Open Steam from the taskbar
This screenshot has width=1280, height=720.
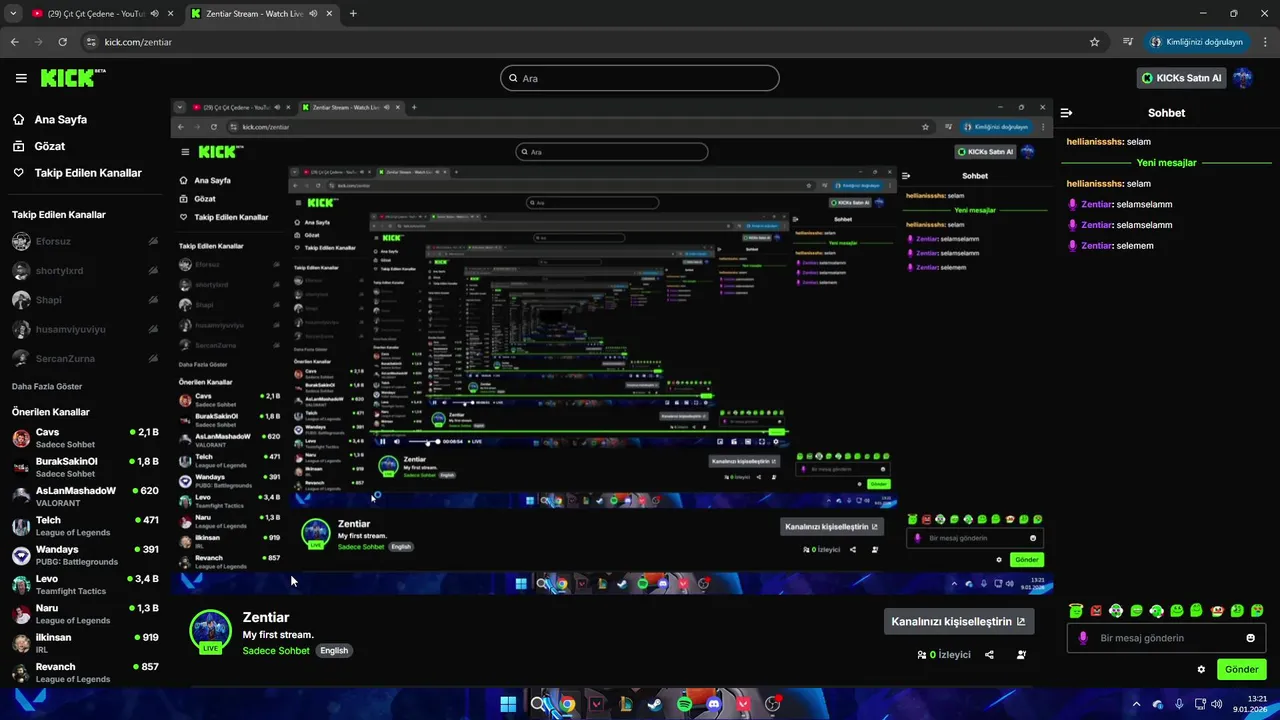point(654,704)
